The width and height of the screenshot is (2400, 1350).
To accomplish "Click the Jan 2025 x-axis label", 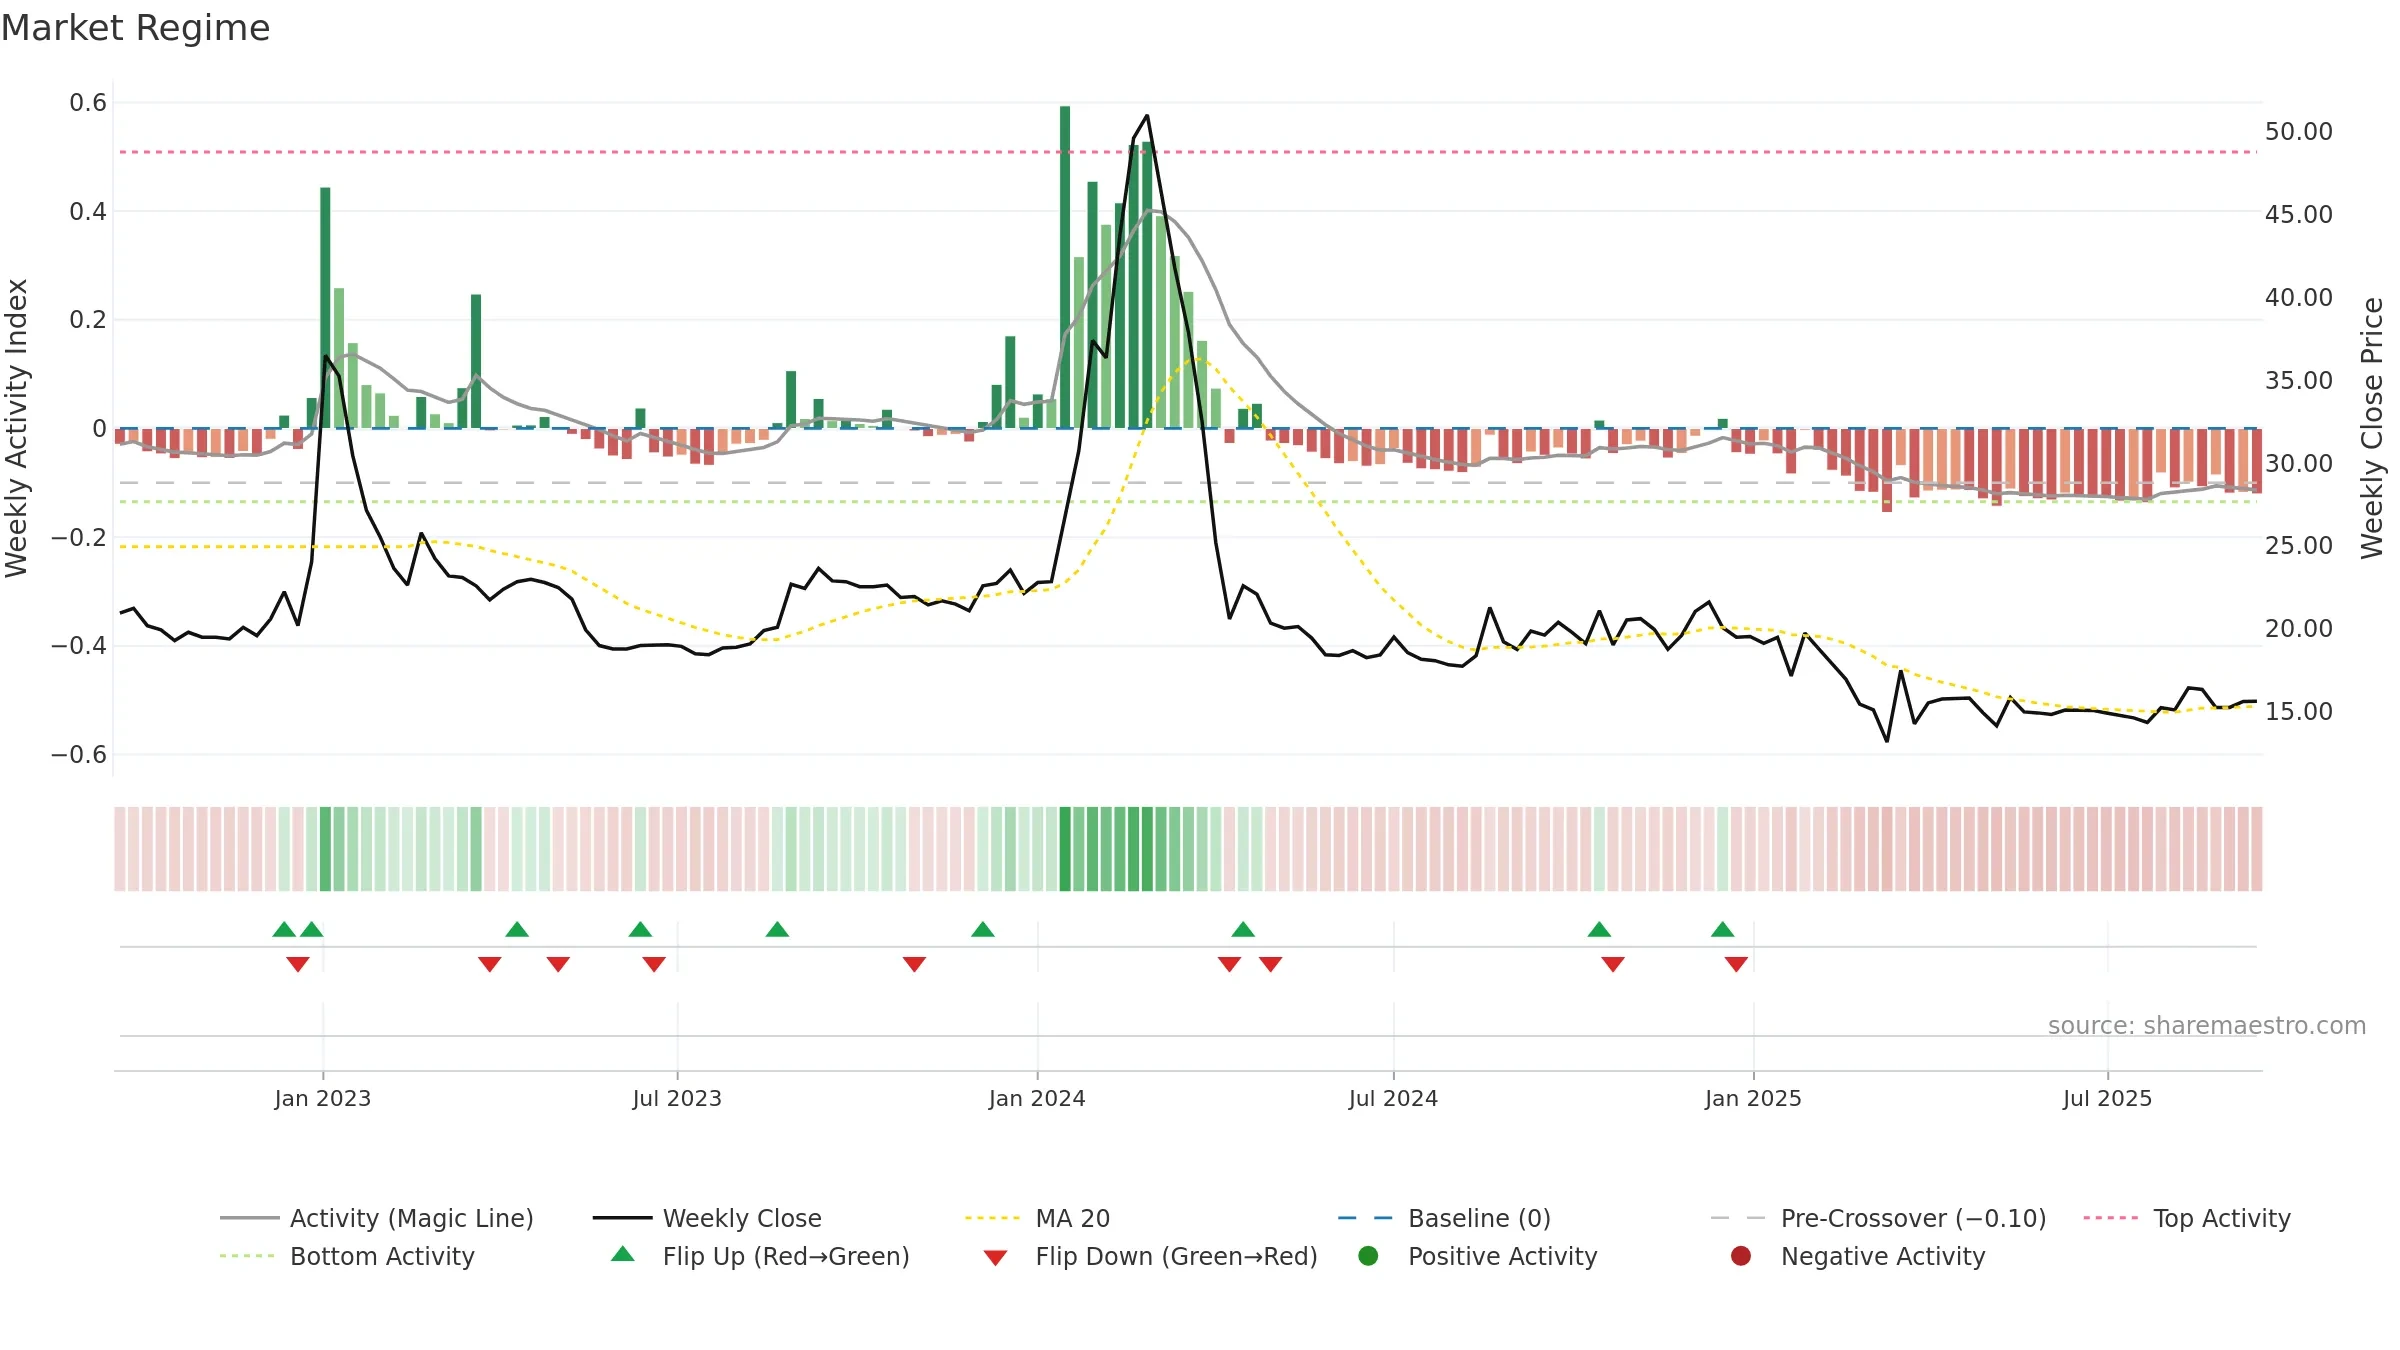I will point(1753,1098).
